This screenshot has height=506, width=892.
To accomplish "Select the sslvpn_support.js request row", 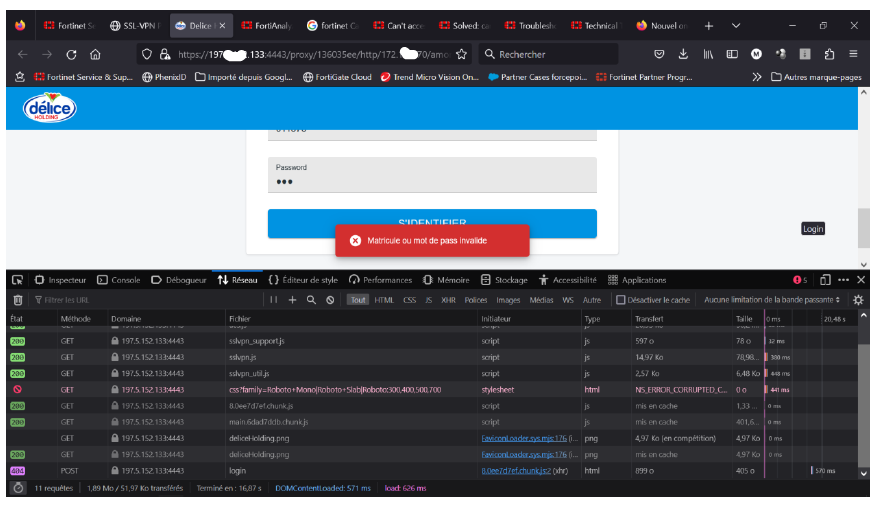I will pyautogui.click(x=434, y=341).
